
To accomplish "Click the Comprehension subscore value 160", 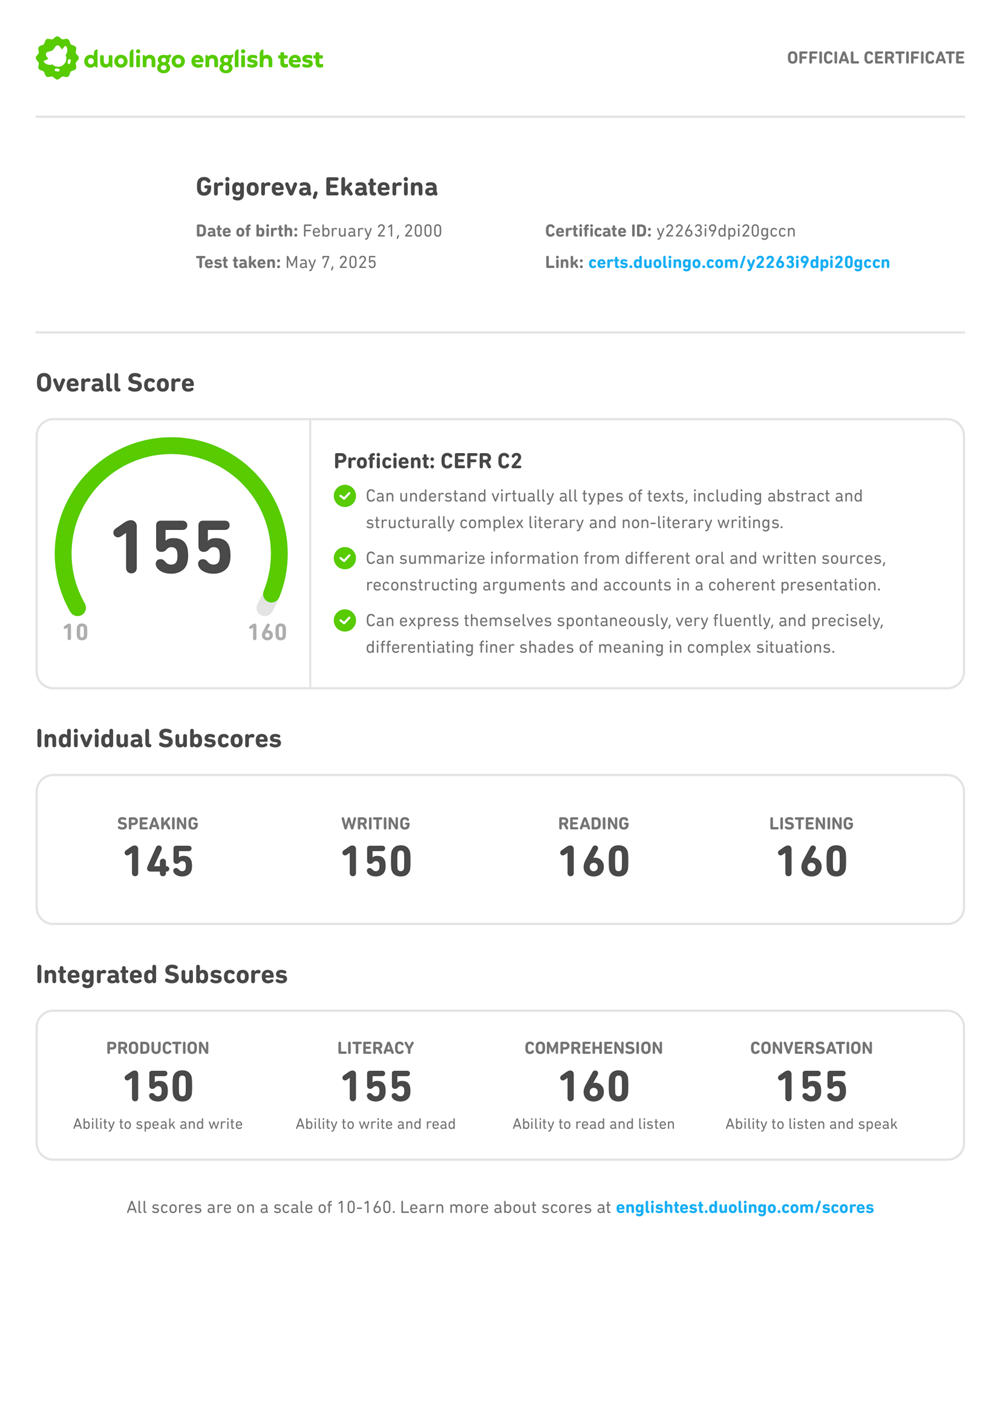I will pos(594,1087).
